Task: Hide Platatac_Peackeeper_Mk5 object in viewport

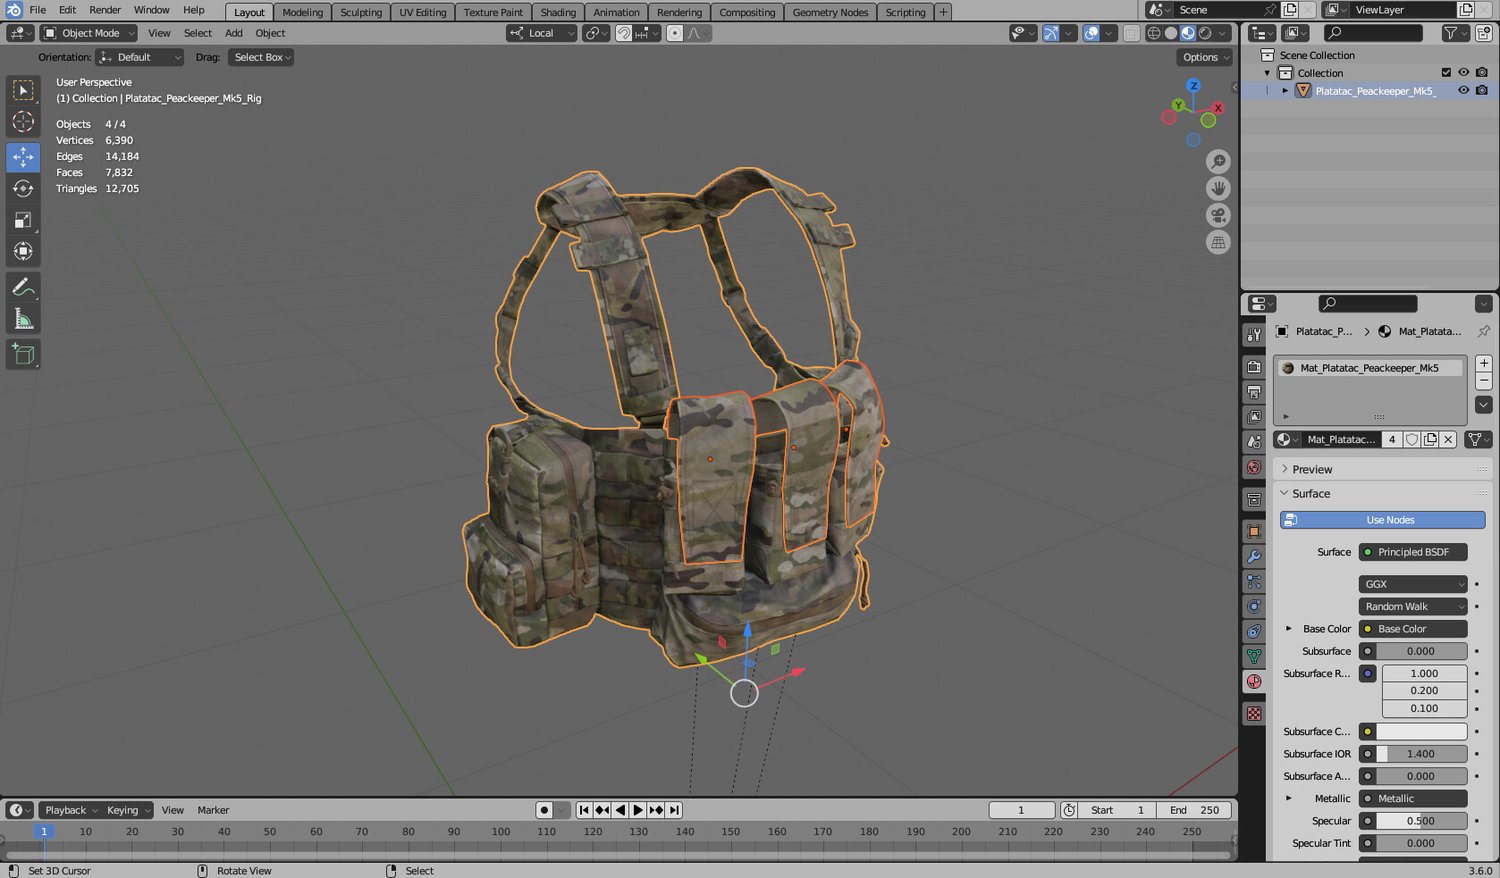Action: click(1463, 90)
